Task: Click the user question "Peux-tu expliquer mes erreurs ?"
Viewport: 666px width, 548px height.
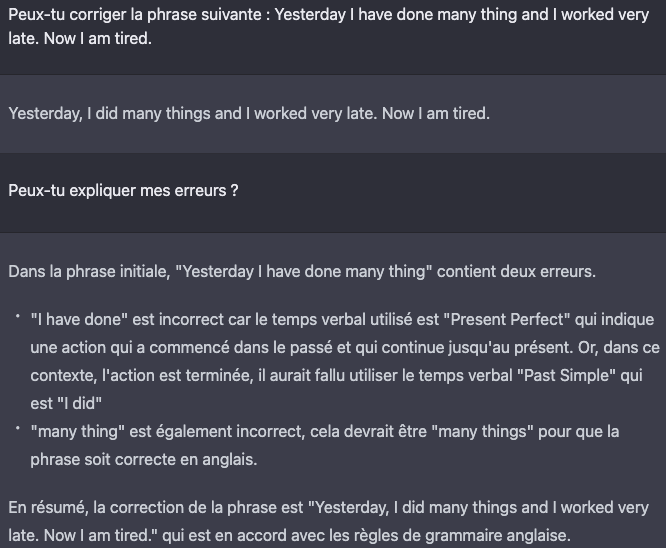Action: click(123, 190)
